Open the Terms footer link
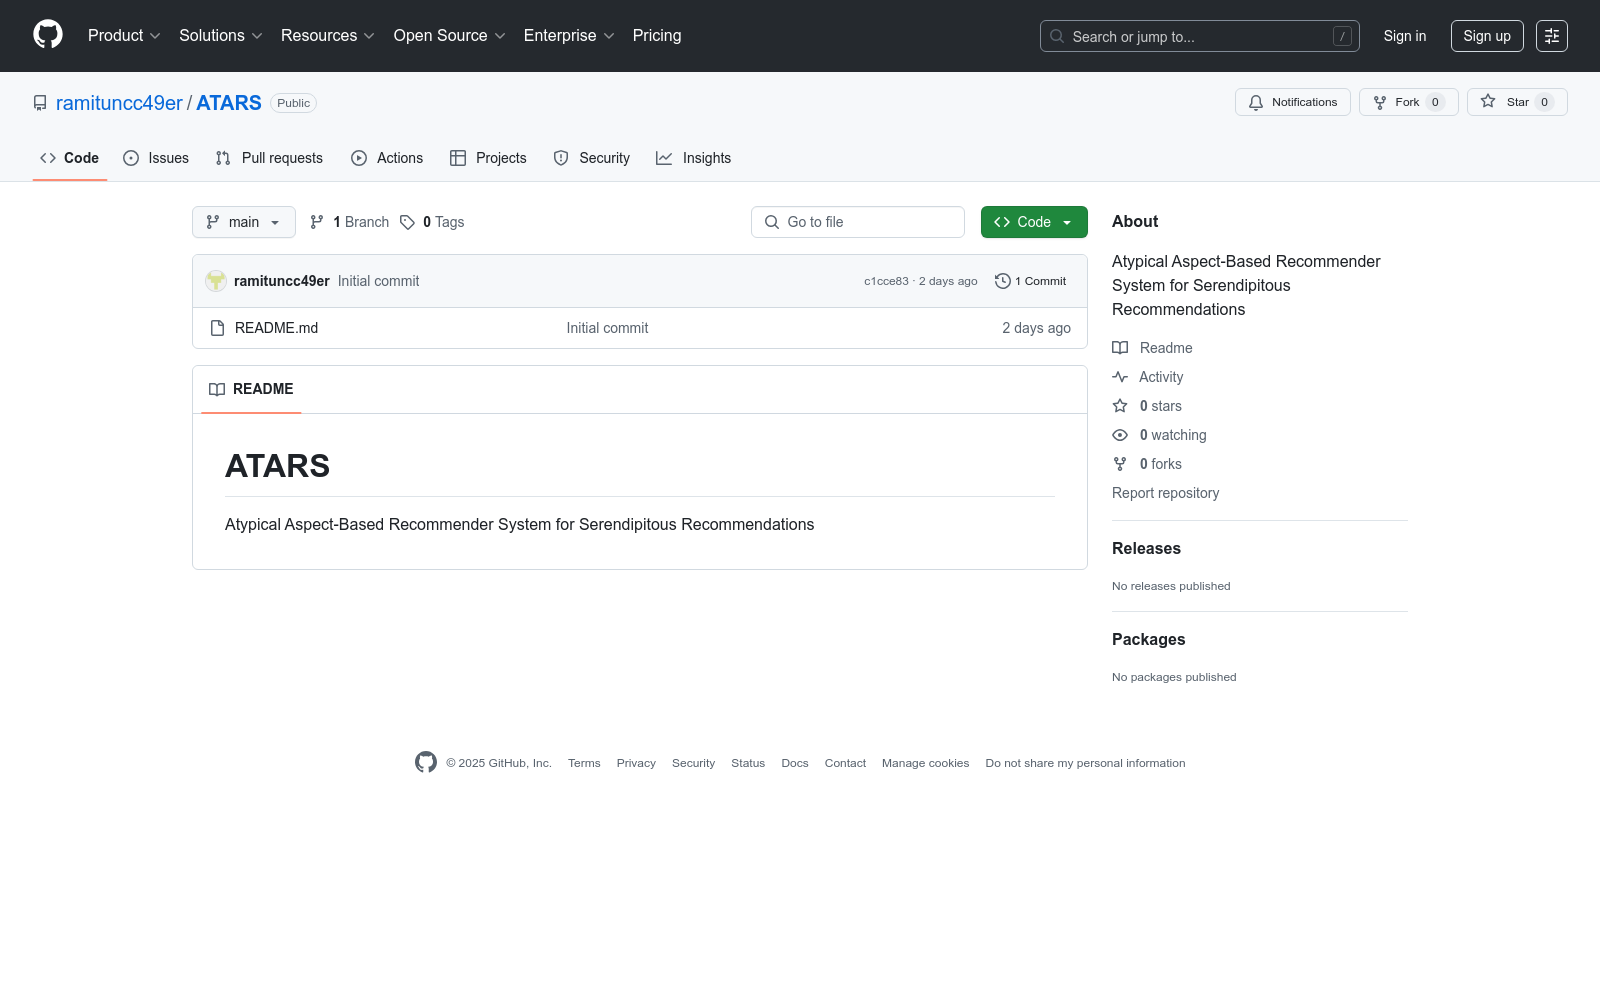Screen dimensions: 1600x1000 [x=584, y=763]
